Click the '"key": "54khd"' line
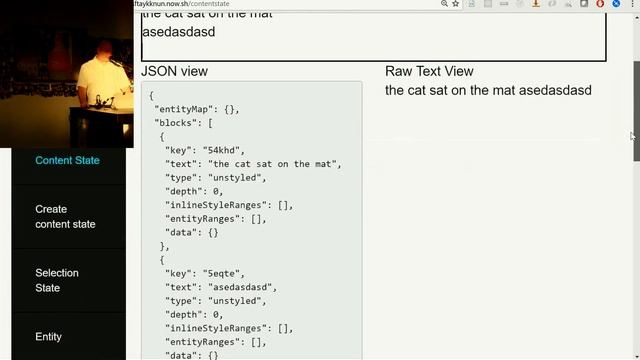The width and height of the screenshot is (640, 360). (205, 150)
